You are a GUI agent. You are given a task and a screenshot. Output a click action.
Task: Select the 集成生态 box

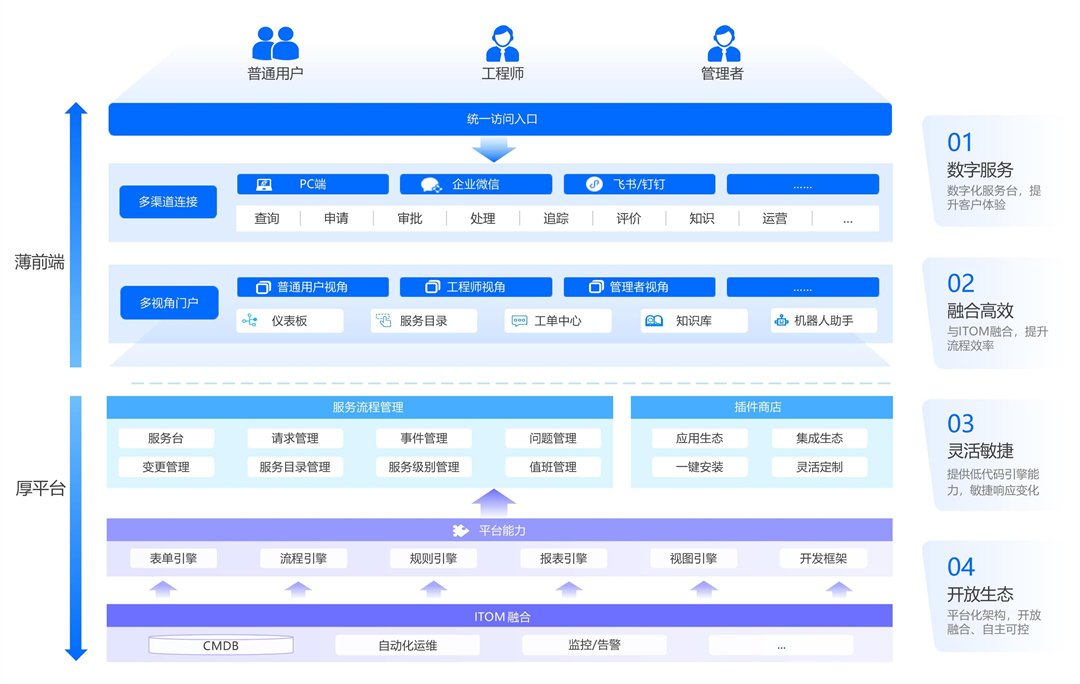pos(820,438)
